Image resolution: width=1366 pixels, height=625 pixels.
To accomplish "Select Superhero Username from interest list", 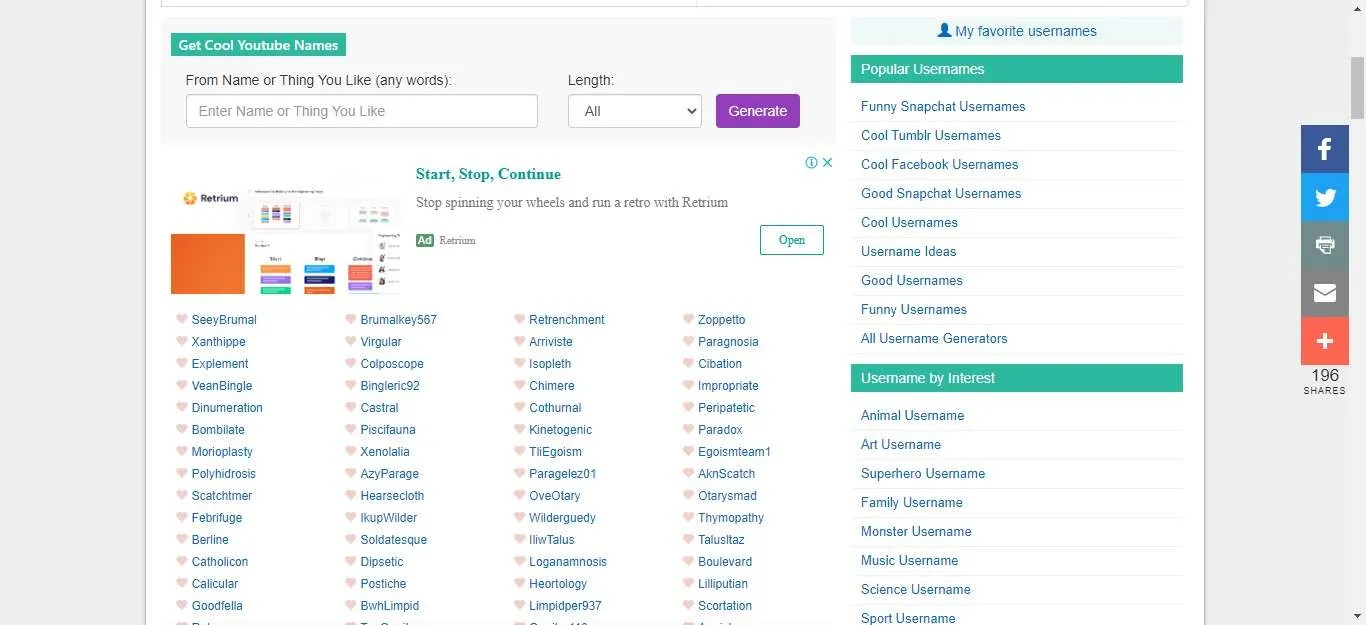I will (x=923, y=473).
